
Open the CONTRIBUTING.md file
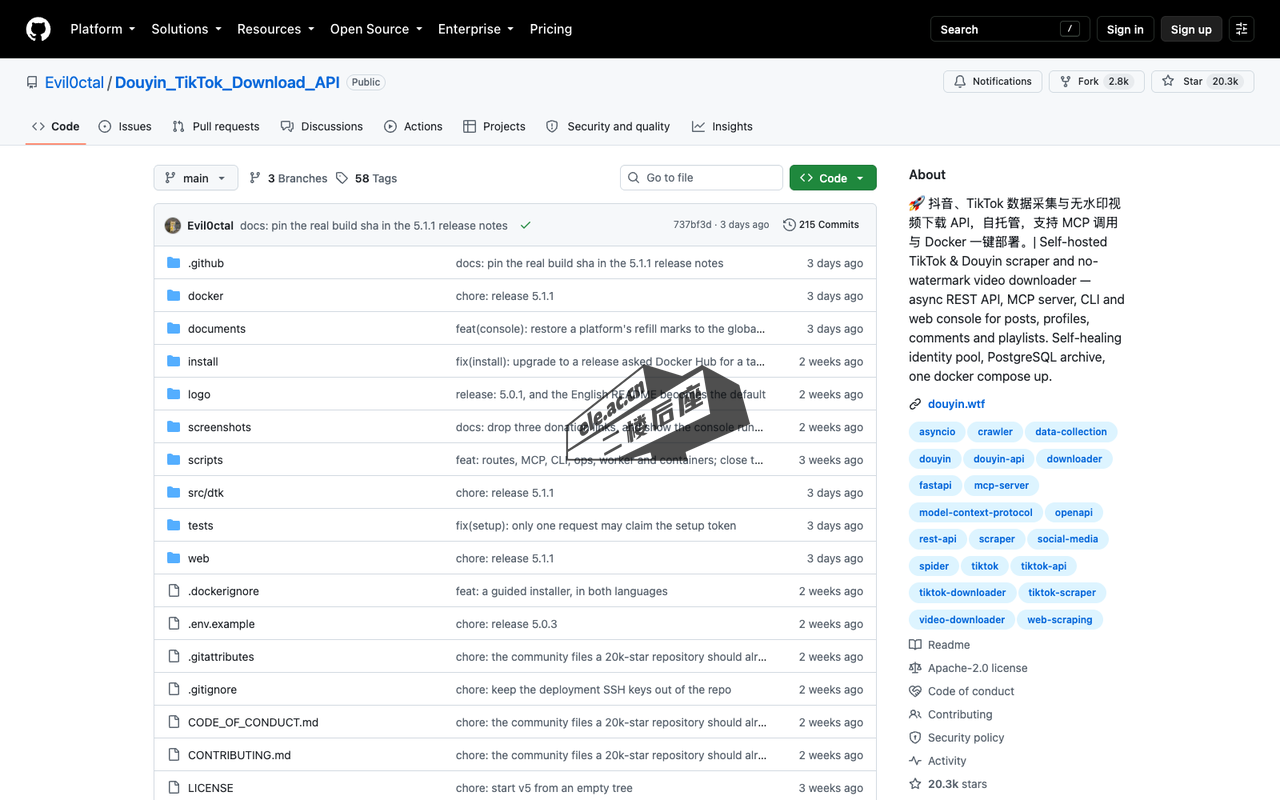[239, 755]
